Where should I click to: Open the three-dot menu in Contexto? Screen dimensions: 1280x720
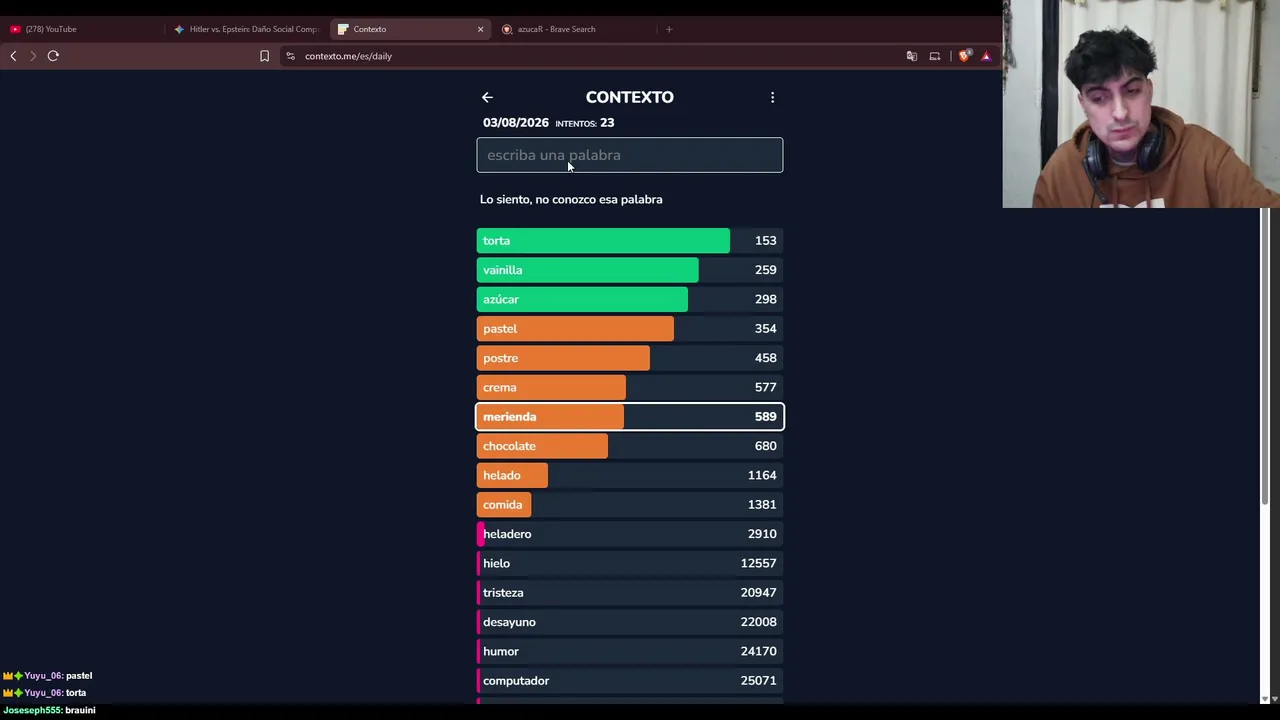tap(772, 97)
